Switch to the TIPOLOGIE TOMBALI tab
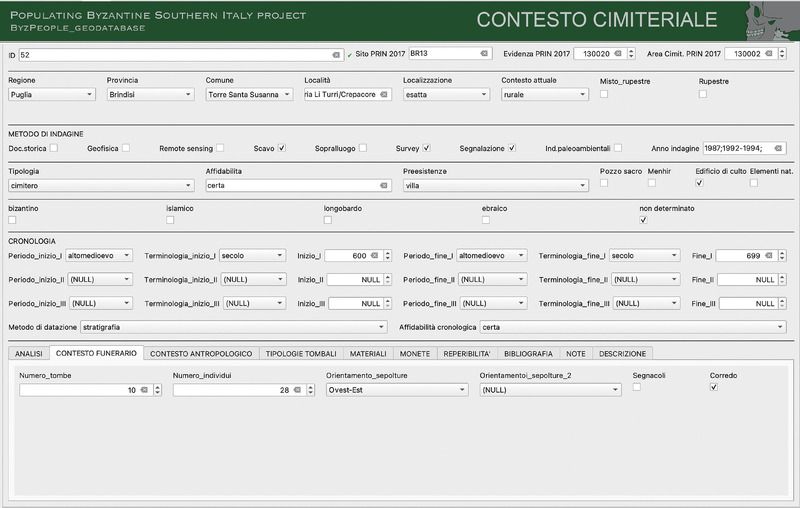The width and height of the screenshot is (800, 508). (300, 353)
